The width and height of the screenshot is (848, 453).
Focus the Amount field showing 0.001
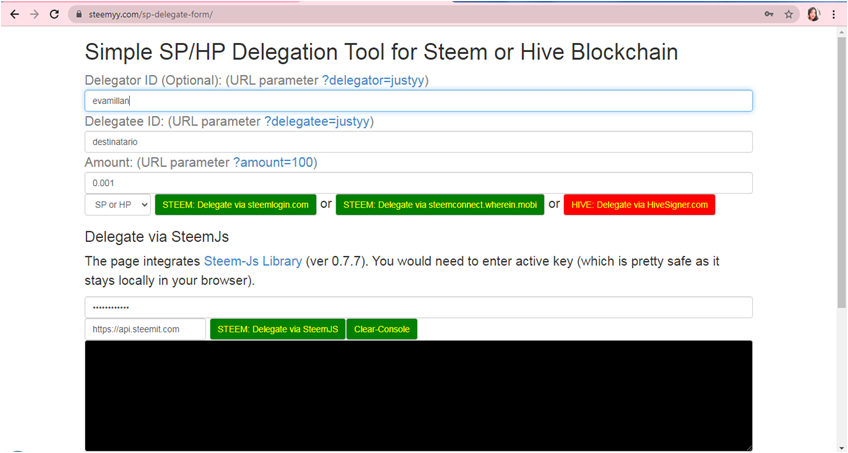419,183
